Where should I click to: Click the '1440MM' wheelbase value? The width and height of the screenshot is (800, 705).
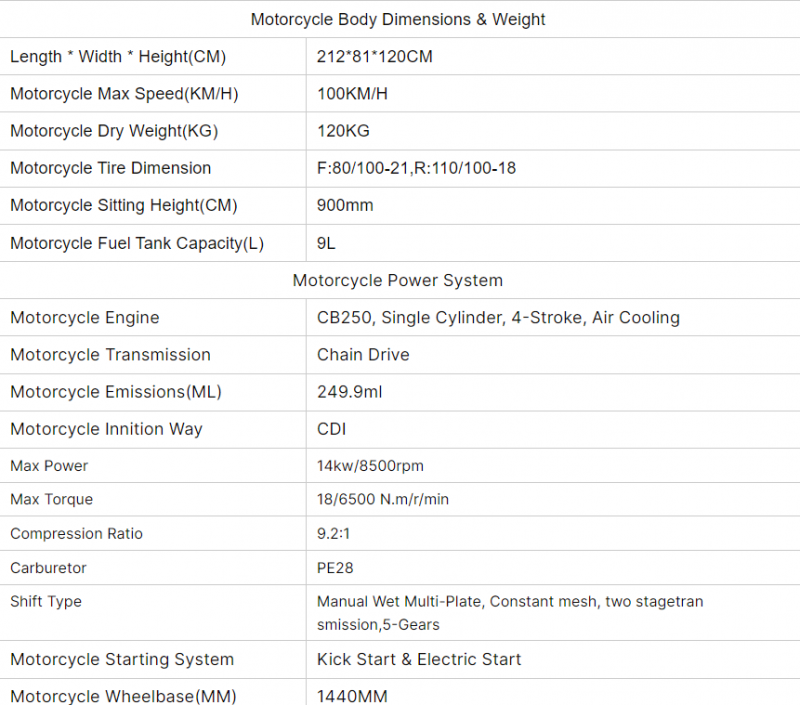click(352, 696)
